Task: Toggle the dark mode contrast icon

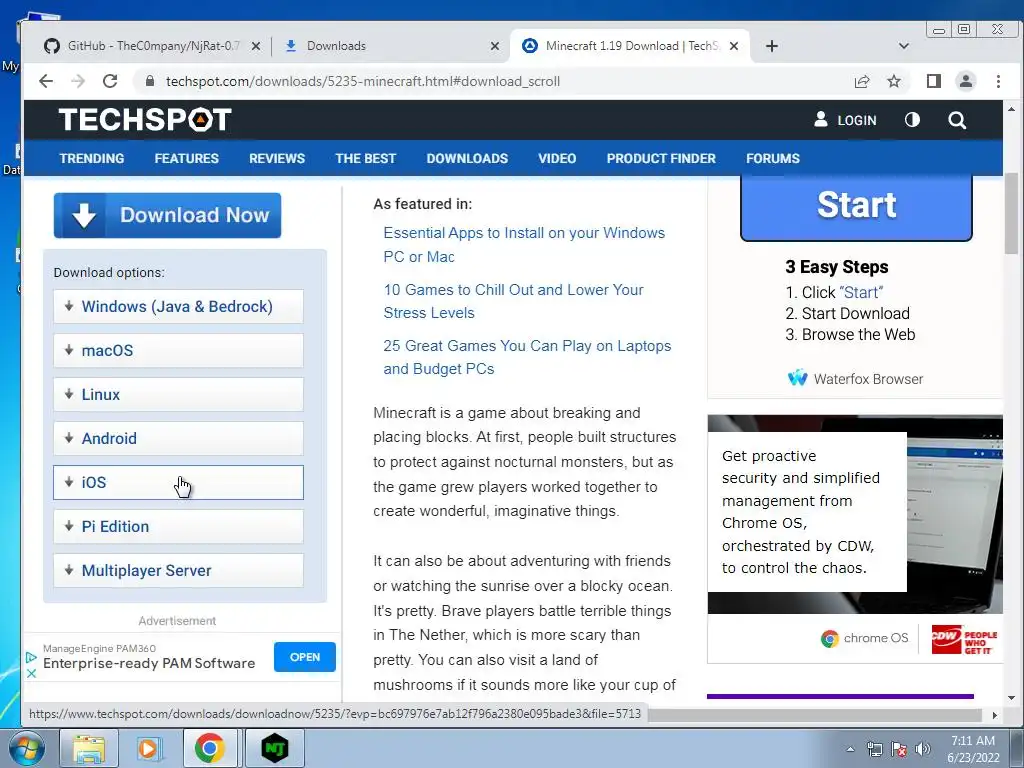Action: click(912, 120)
